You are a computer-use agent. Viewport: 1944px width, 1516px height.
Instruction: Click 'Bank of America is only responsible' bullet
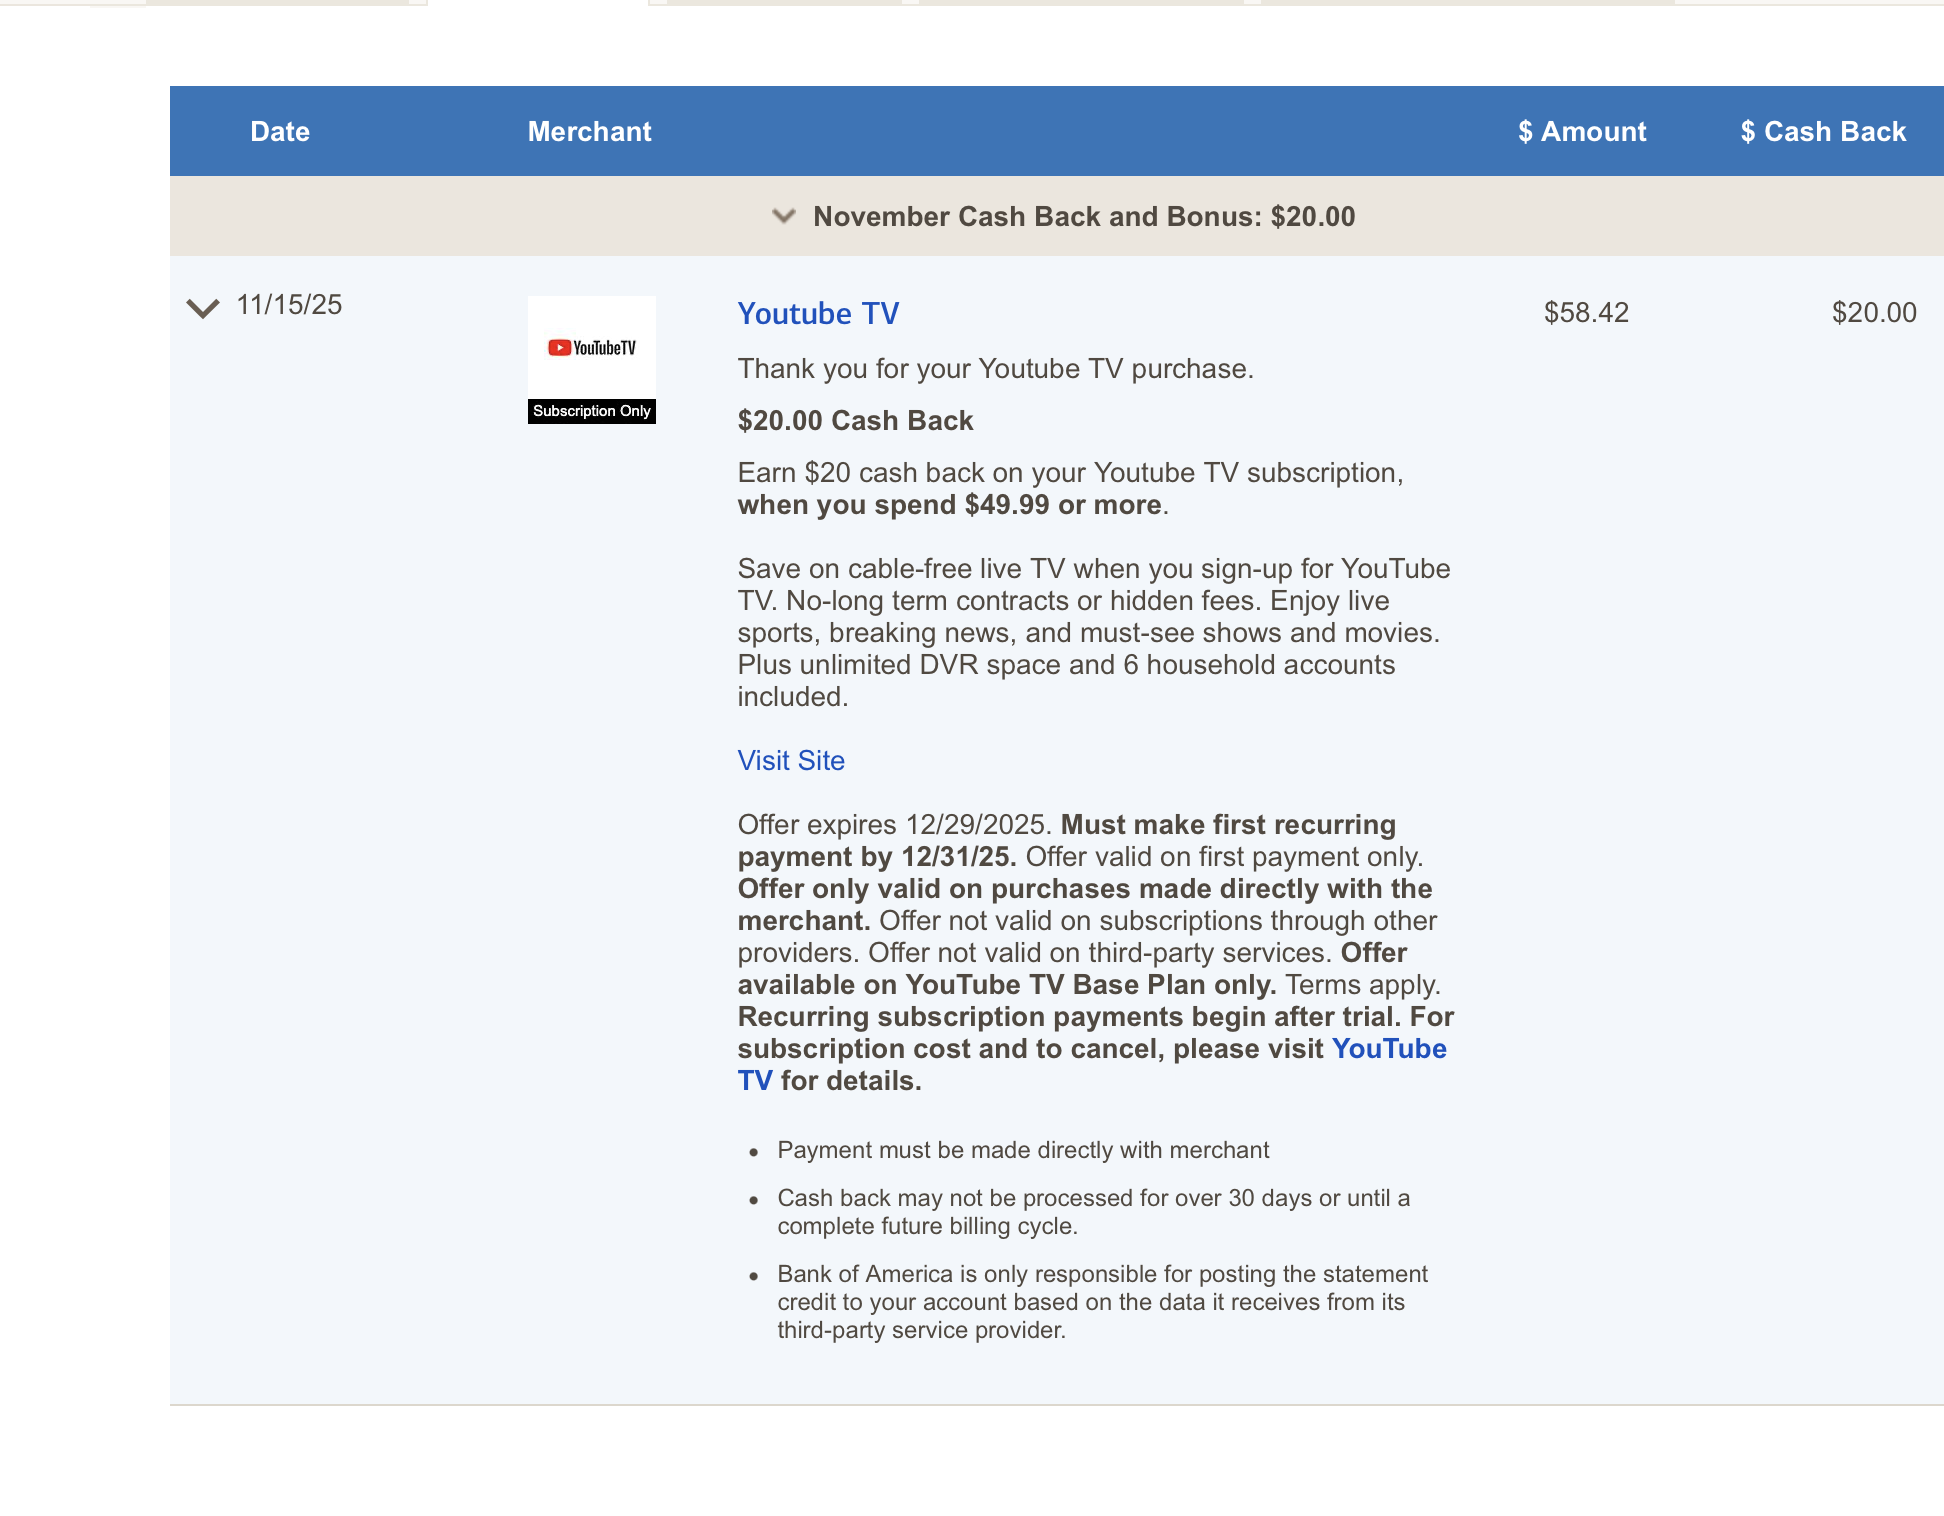[x=1102, y=1302]
